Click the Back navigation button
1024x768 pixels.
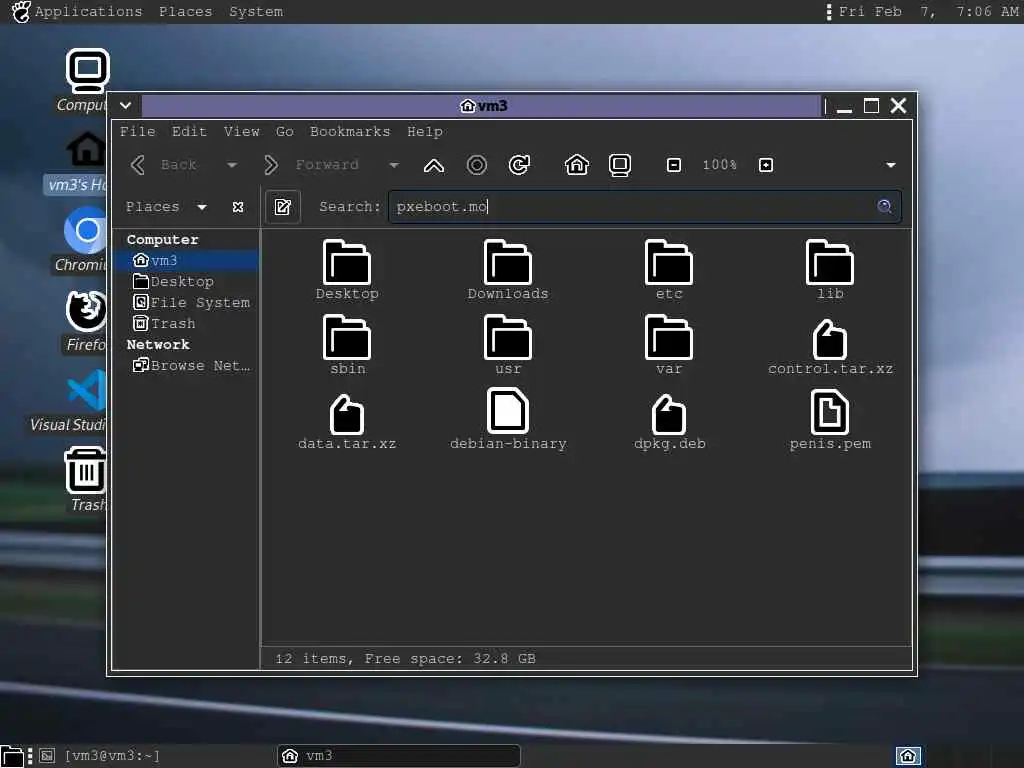(165, 165)
